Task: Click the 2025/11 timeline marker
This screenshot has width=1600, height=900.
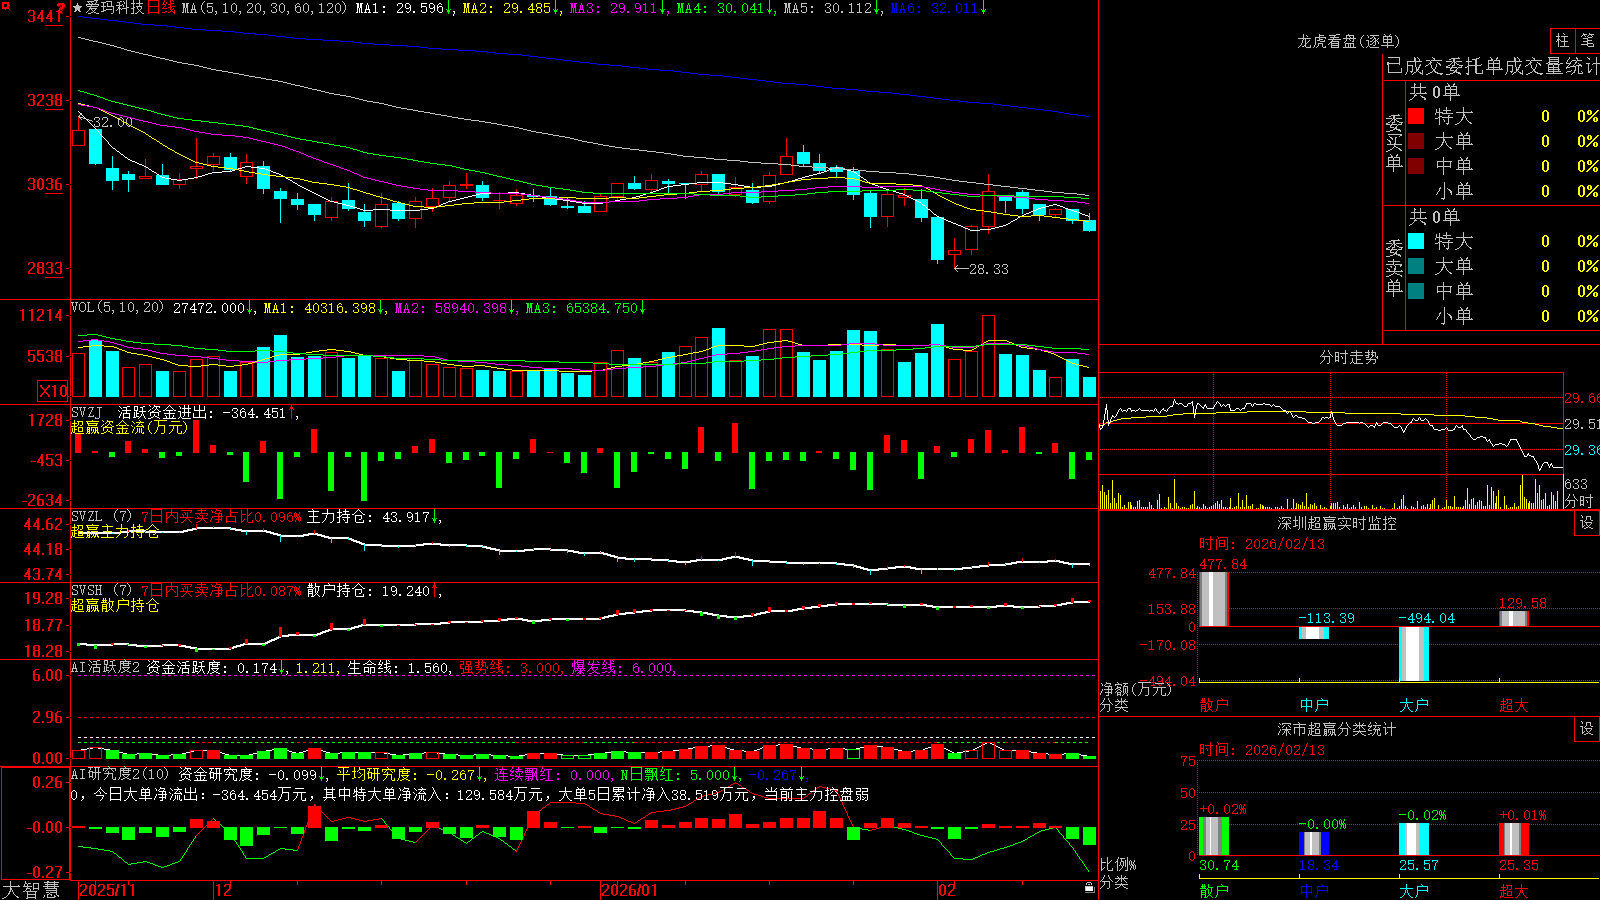Action: pyautogui.click(x=107, y=890)
